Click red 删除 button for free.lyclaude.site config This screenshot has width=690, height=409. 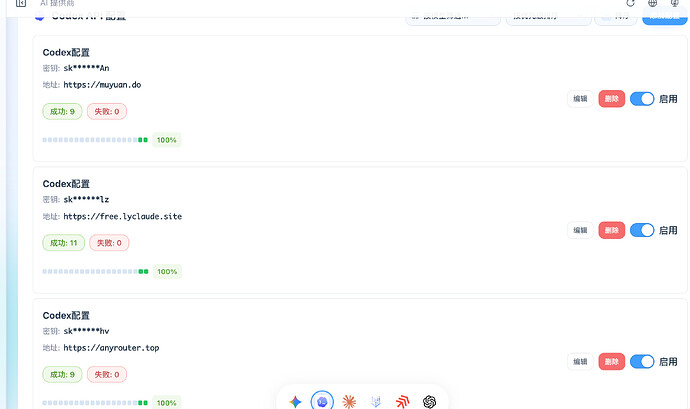coord(612,230)
